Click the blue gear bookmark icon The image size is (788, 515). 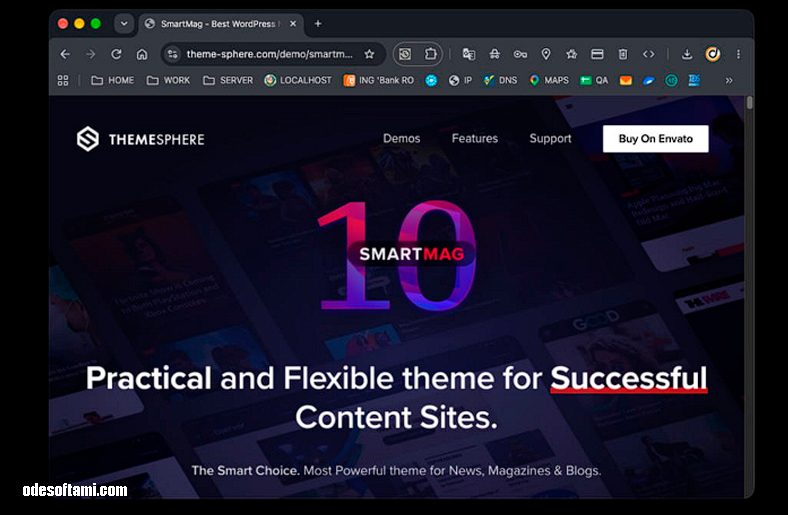pos(431,80)
